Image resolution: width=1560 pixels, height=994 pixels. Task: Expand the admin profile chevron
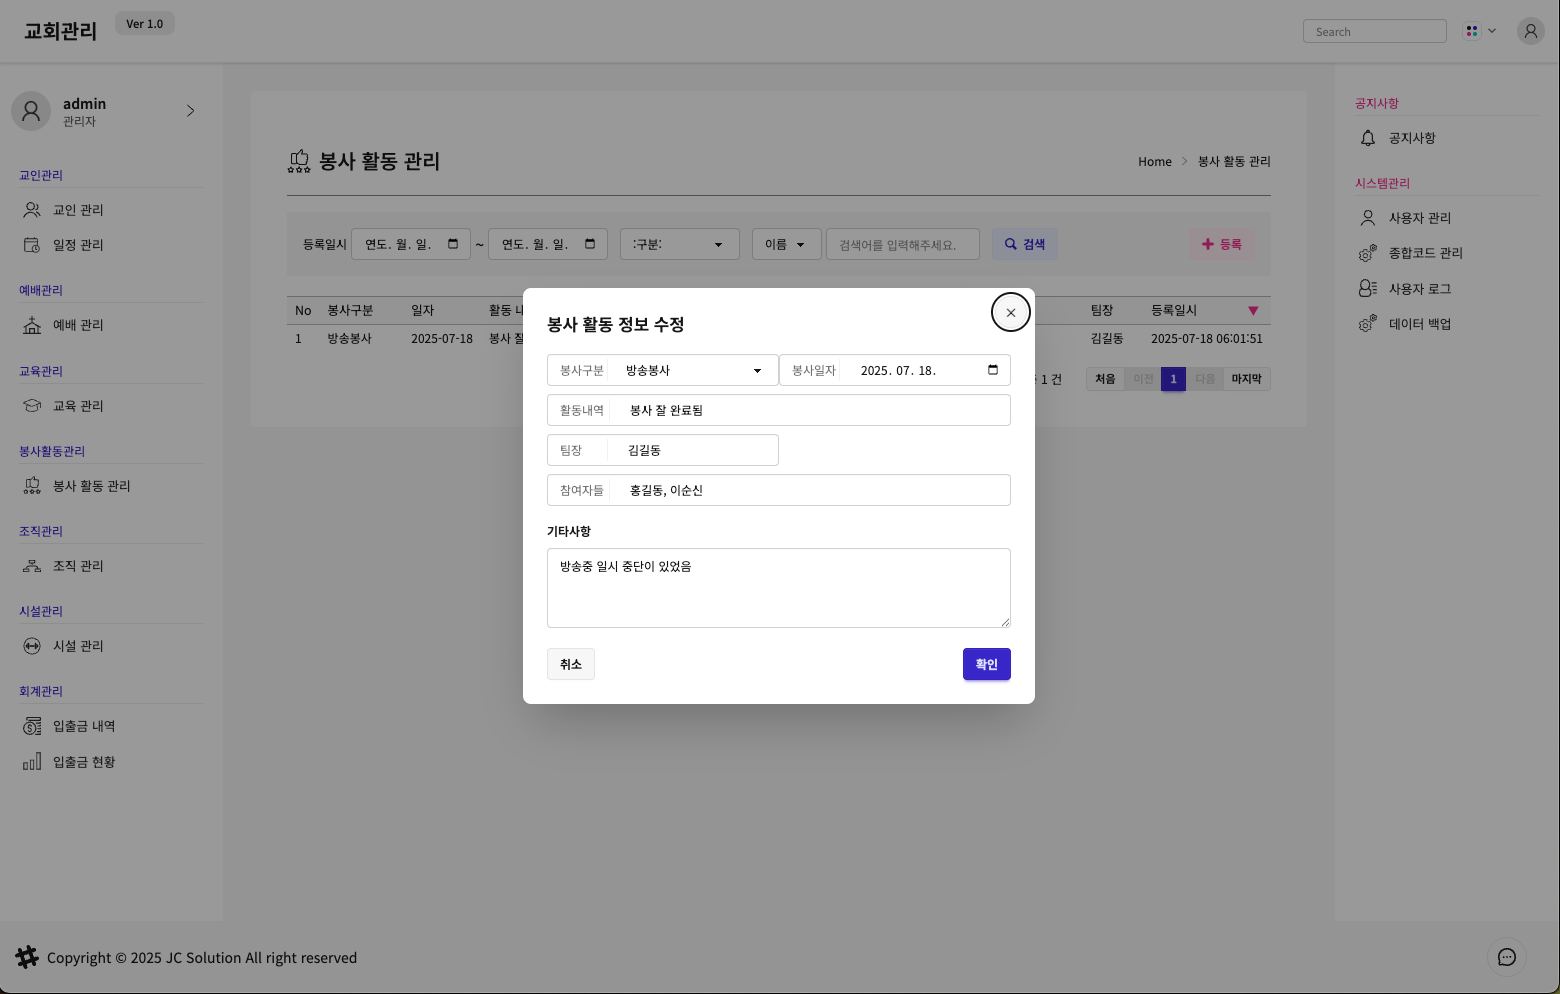190,111
